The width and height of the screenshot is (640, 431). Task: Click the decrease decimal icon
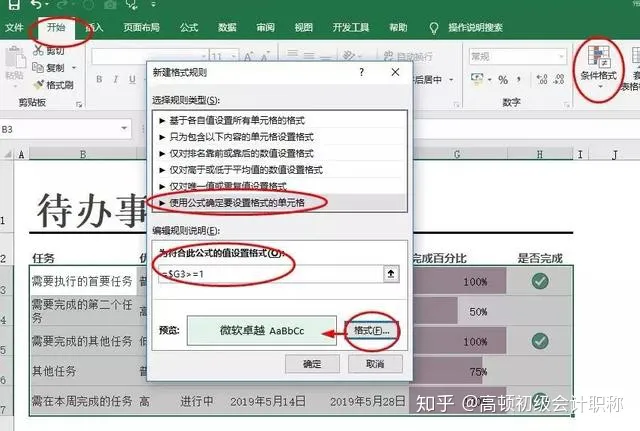coord(558,79)
